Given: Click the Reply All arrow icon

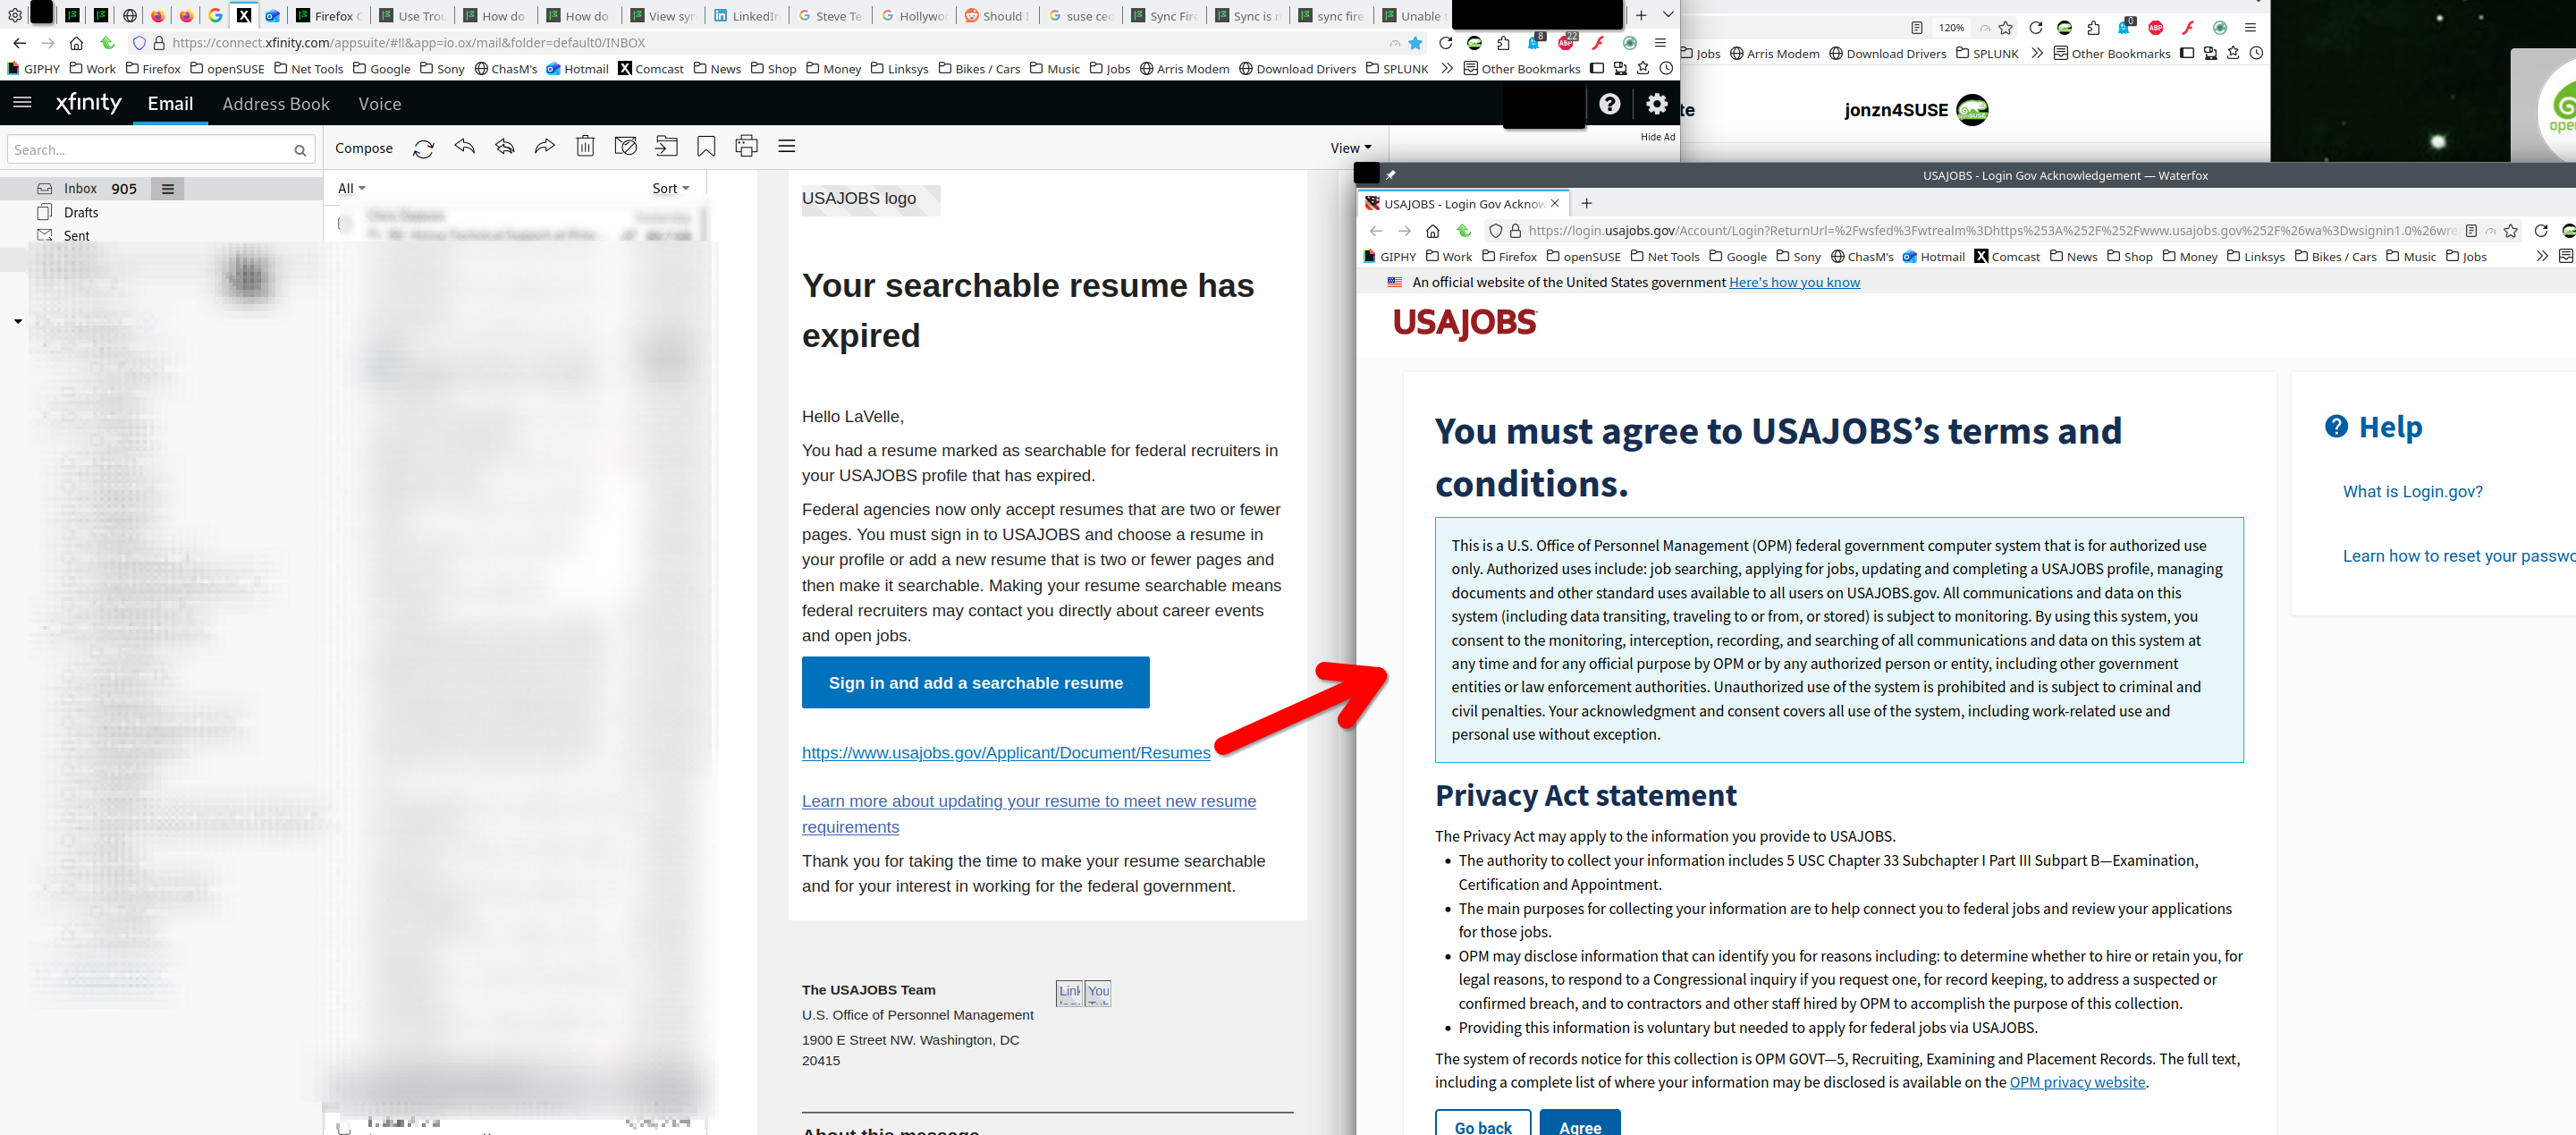Looking at the screenshot, I should tap(504, 147).
